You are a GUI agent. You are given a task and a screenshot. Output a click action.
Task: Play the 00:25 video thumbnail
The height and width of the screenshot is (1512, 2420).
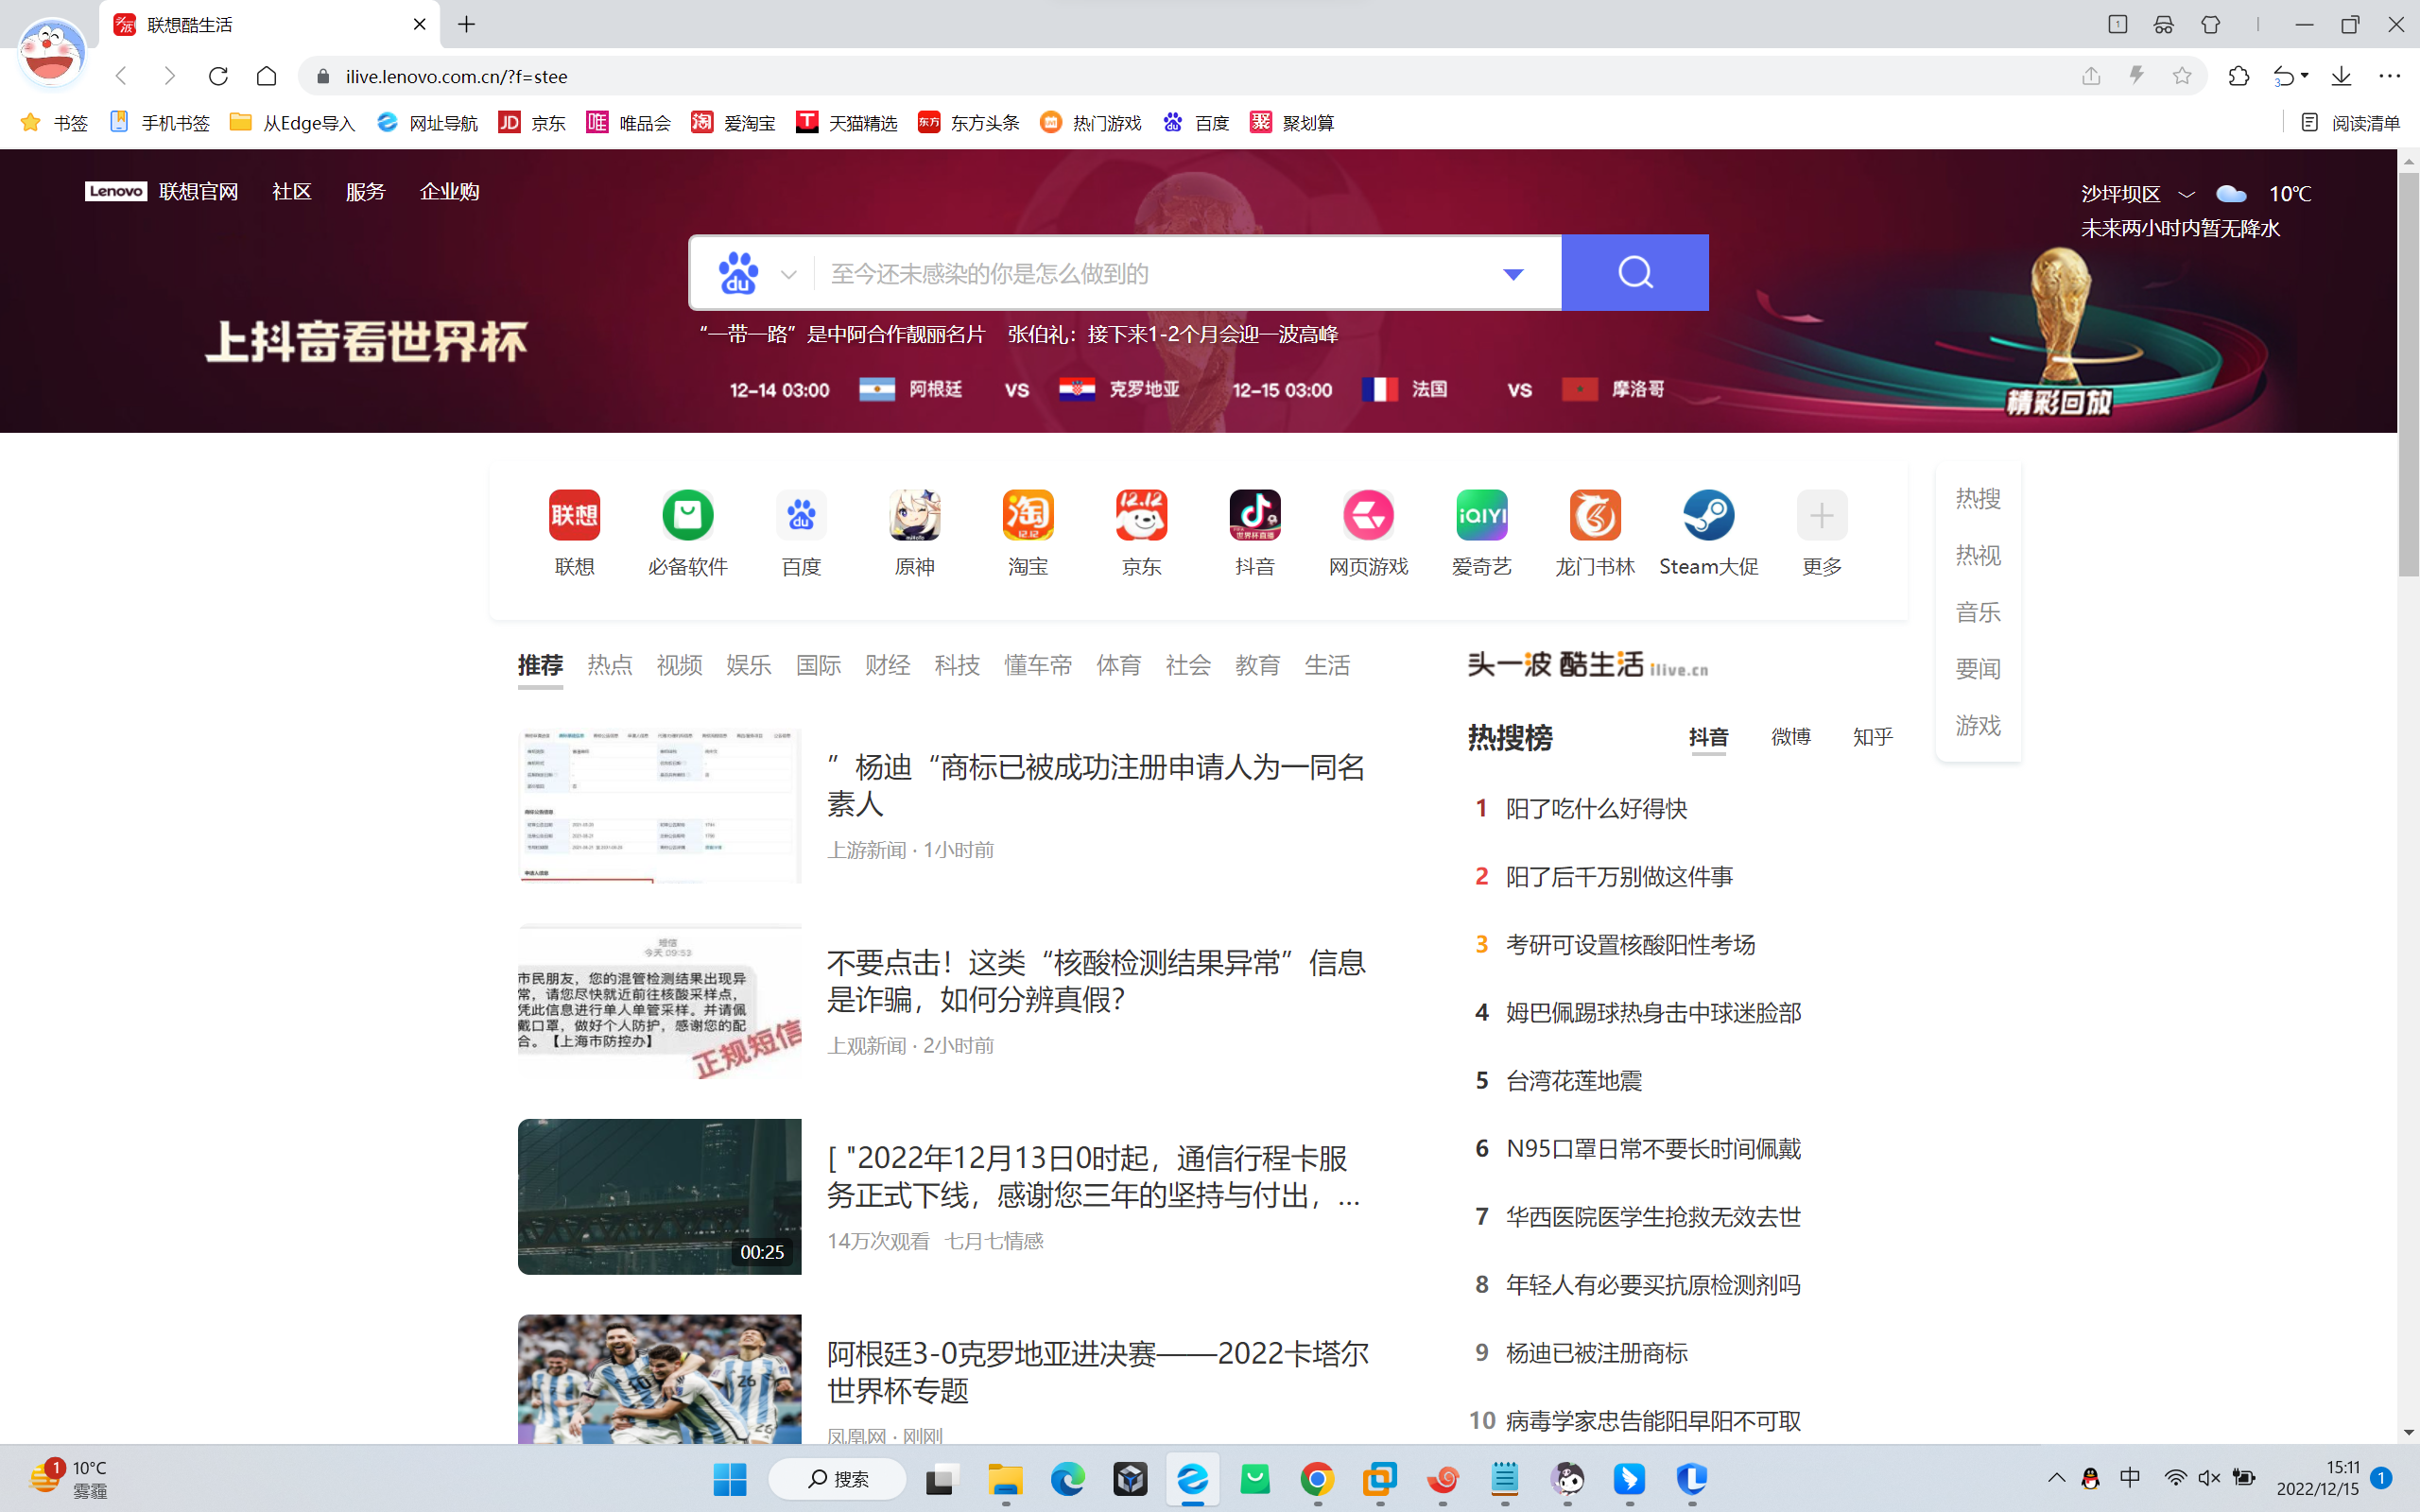coord(659,1196)
